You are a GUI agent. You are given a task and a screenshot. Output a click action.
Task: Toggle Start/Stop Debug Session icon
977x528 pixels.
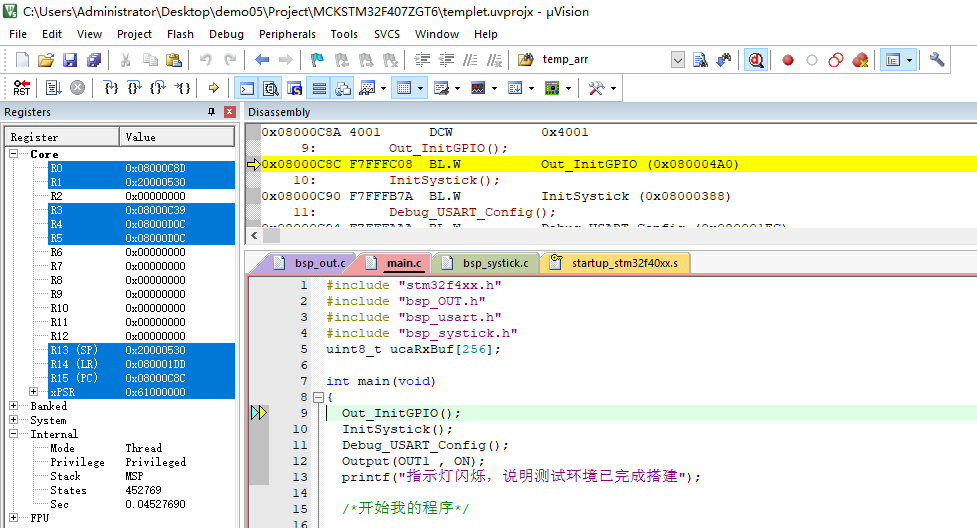[756, 60]
